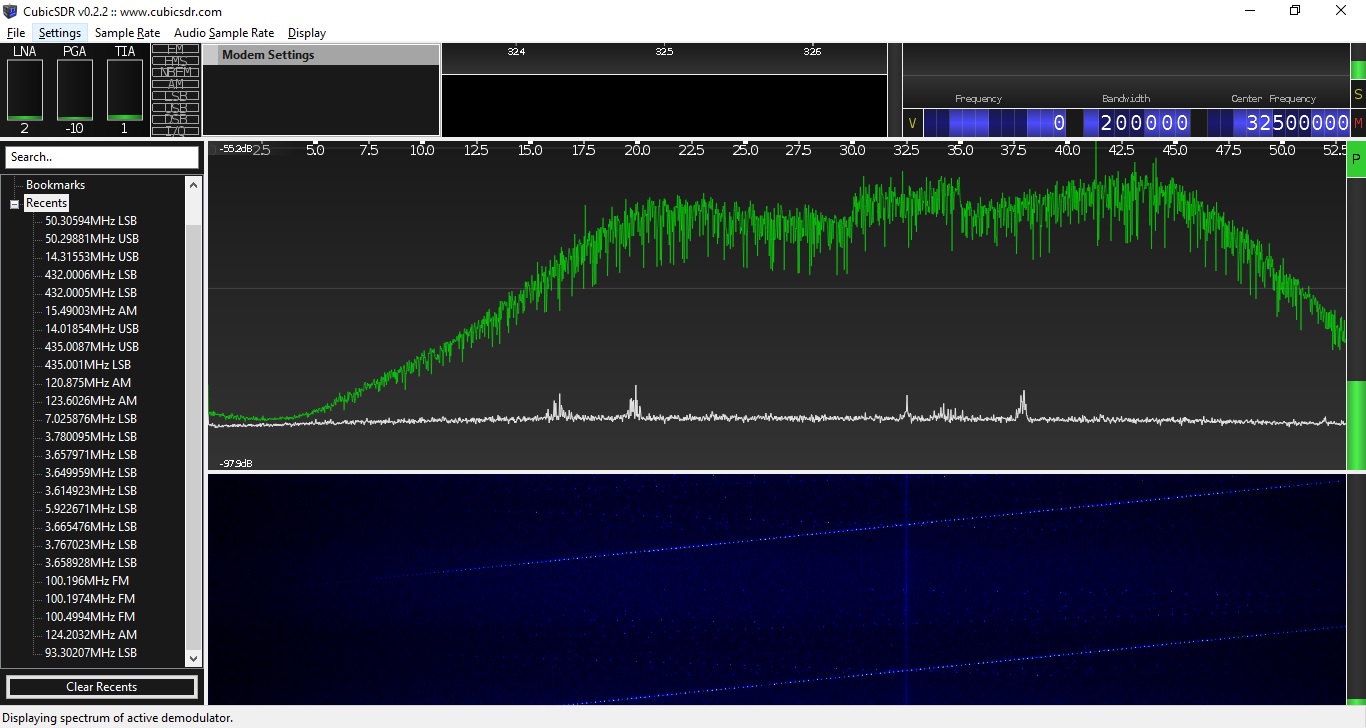Select recent 5.922671MHz LSB

(x=91, y=509)
